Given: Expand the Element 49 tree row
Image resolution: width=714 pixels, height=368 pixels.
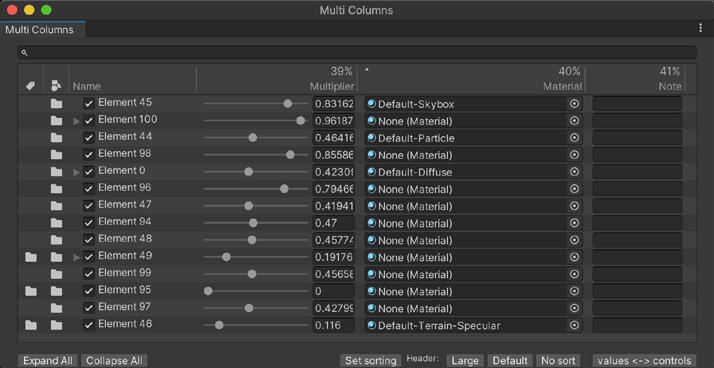Looking at the screenshot, I should (76, 258).
